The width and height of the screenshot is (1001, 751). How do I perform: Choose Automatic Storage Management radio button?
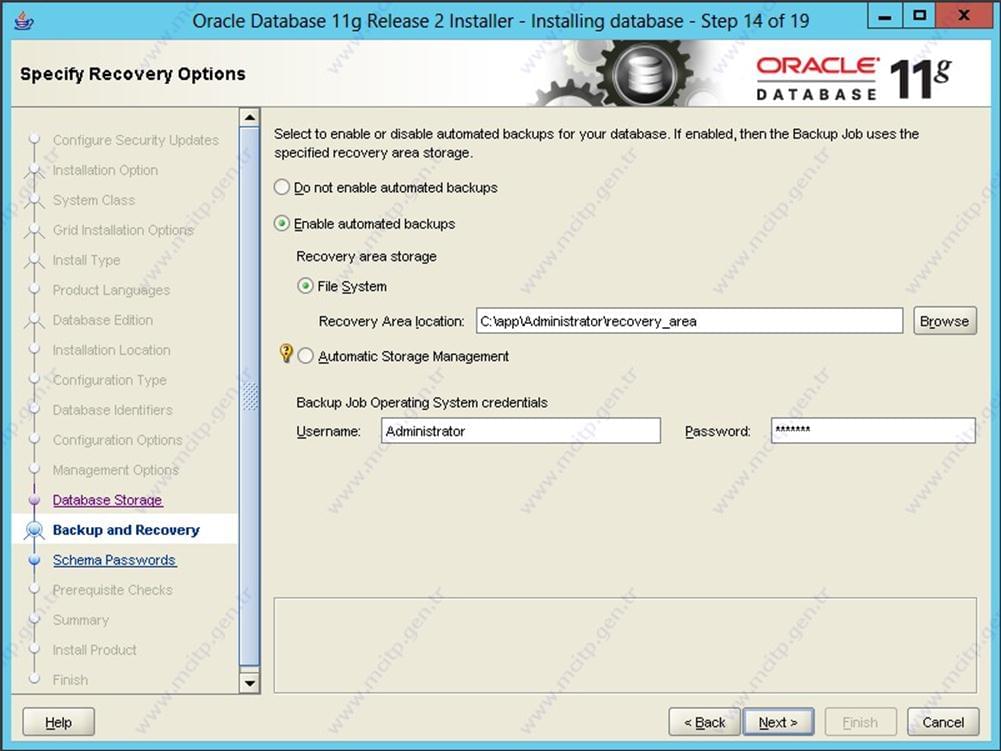pos(305,356)
